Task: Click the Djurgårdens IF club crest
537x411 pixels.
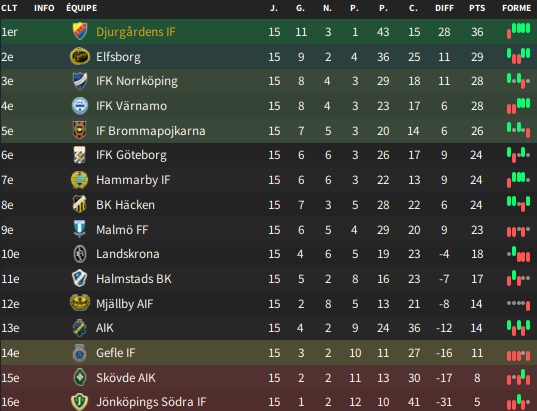Action: point(80,32)
